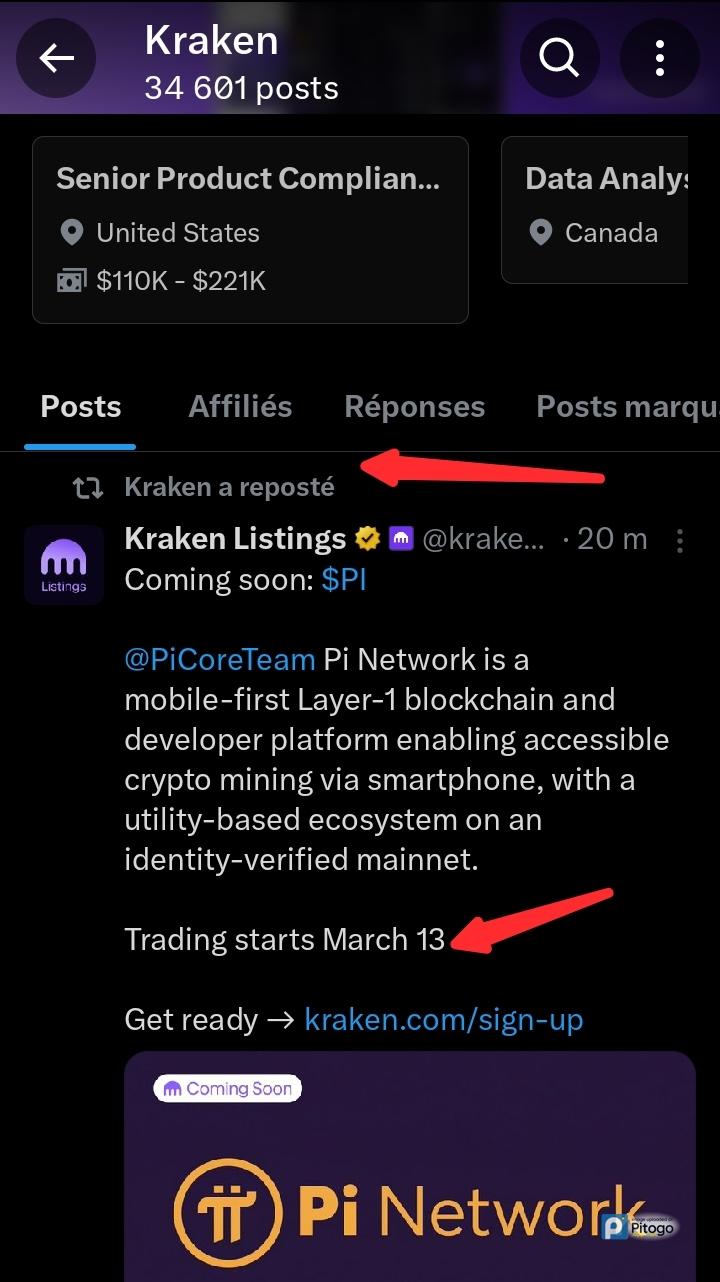Switch to the Affiliés tab
The image size is (720, 1282).
[x=240, y=407]
